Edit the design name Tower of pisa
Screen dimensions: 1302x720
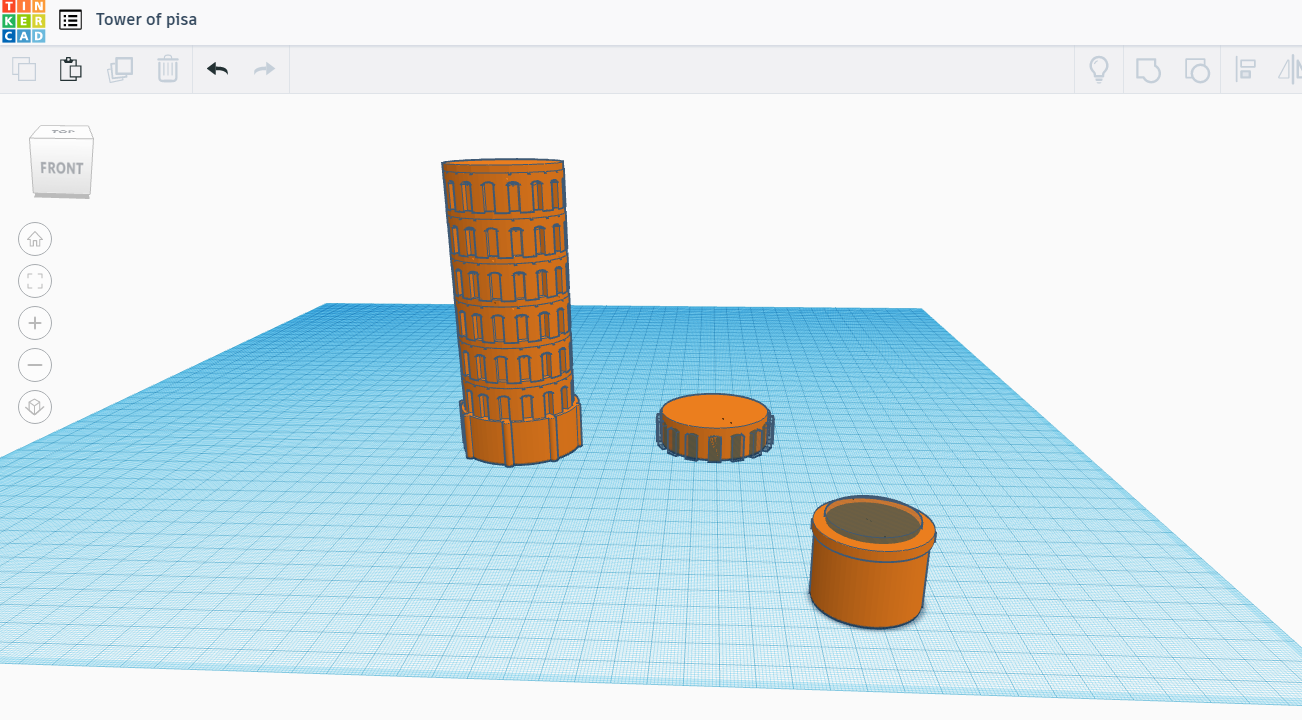coord(146,20)
